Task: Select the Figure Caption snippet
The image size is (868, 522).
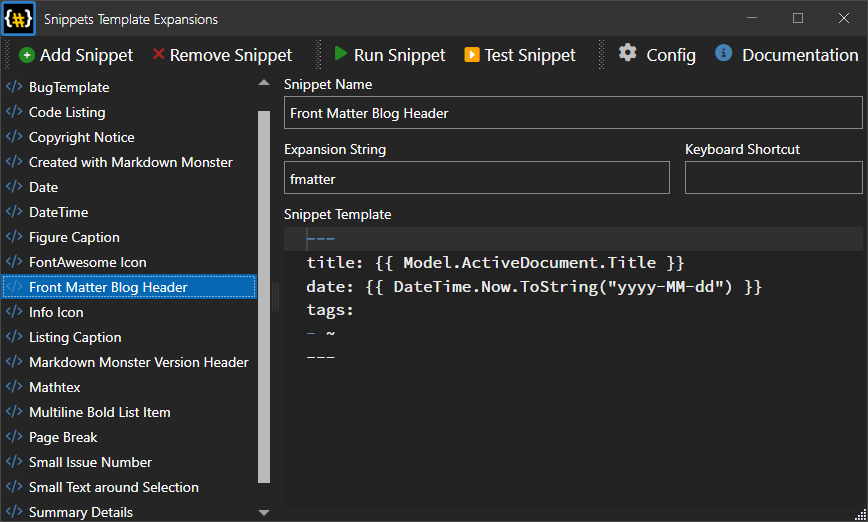Action: [74, 237]
